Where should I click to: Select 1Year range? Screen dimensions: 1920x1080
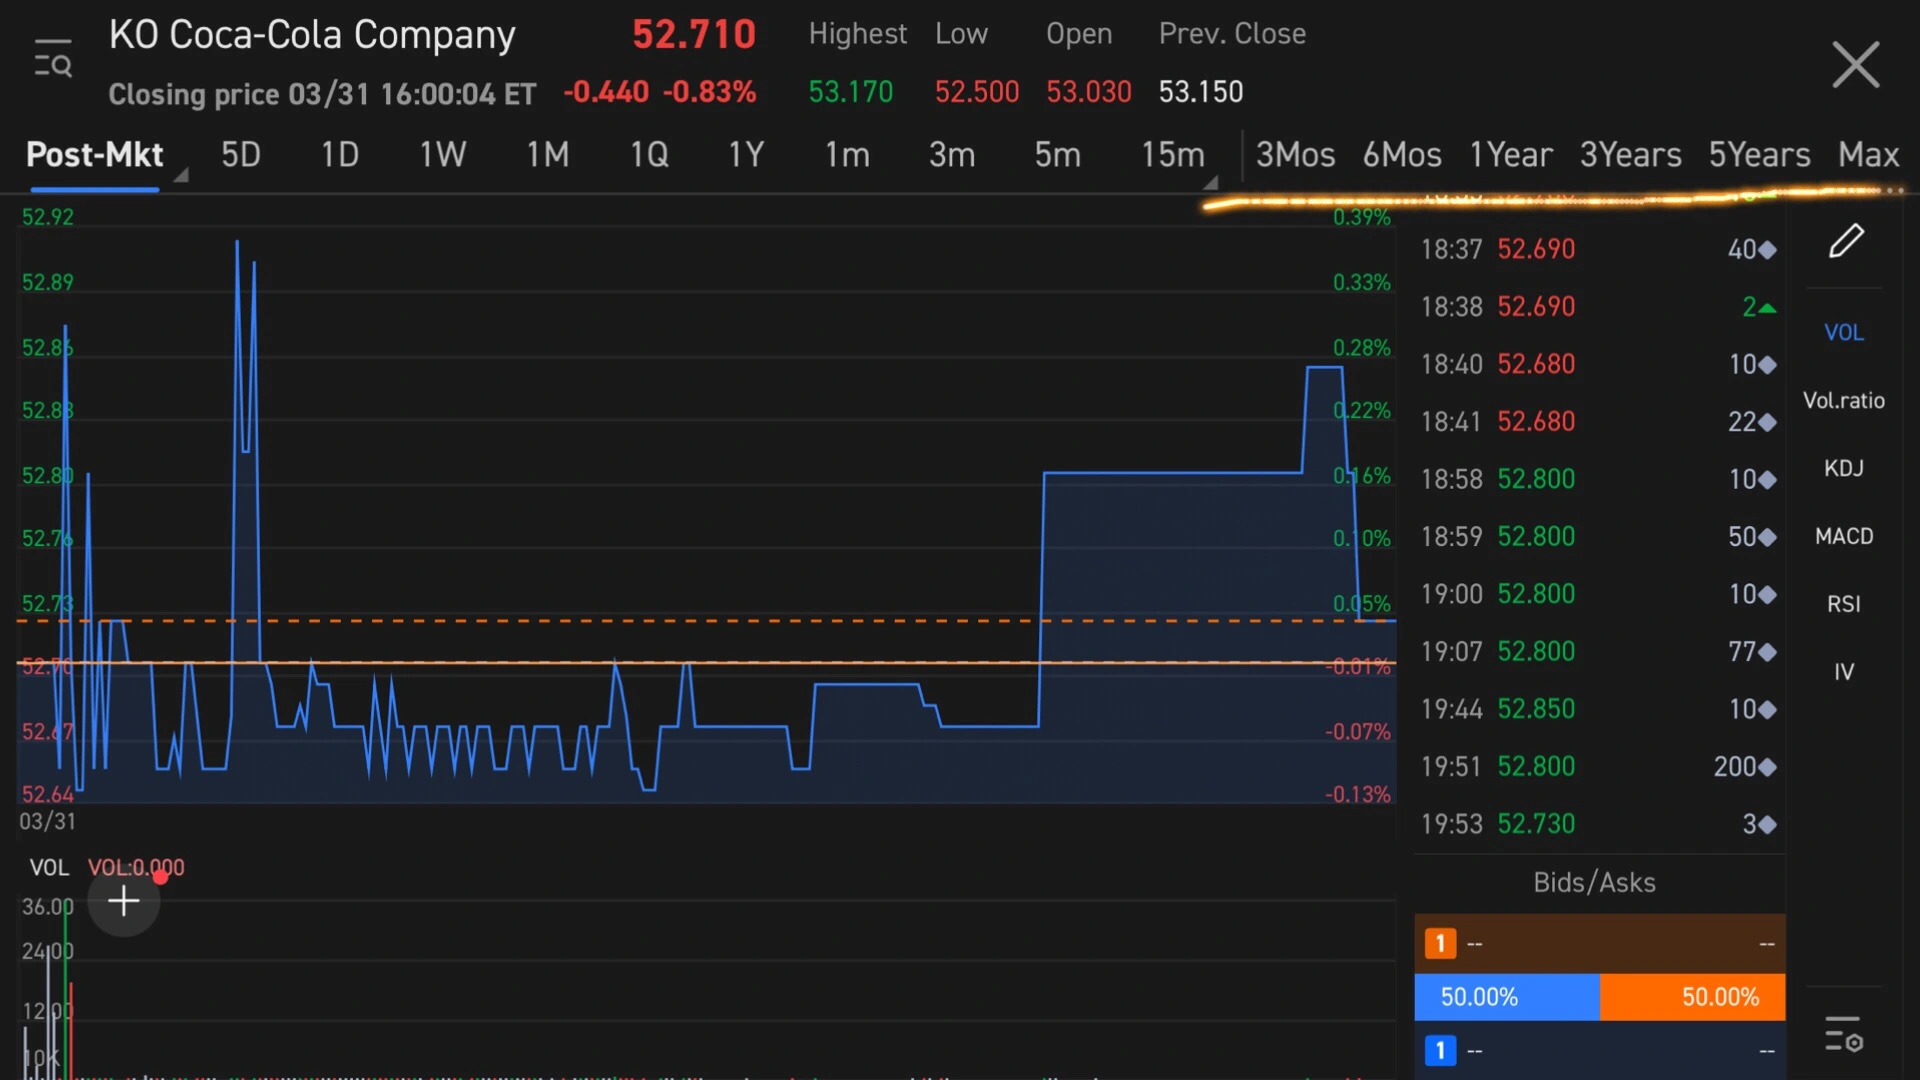[1511, 155]
